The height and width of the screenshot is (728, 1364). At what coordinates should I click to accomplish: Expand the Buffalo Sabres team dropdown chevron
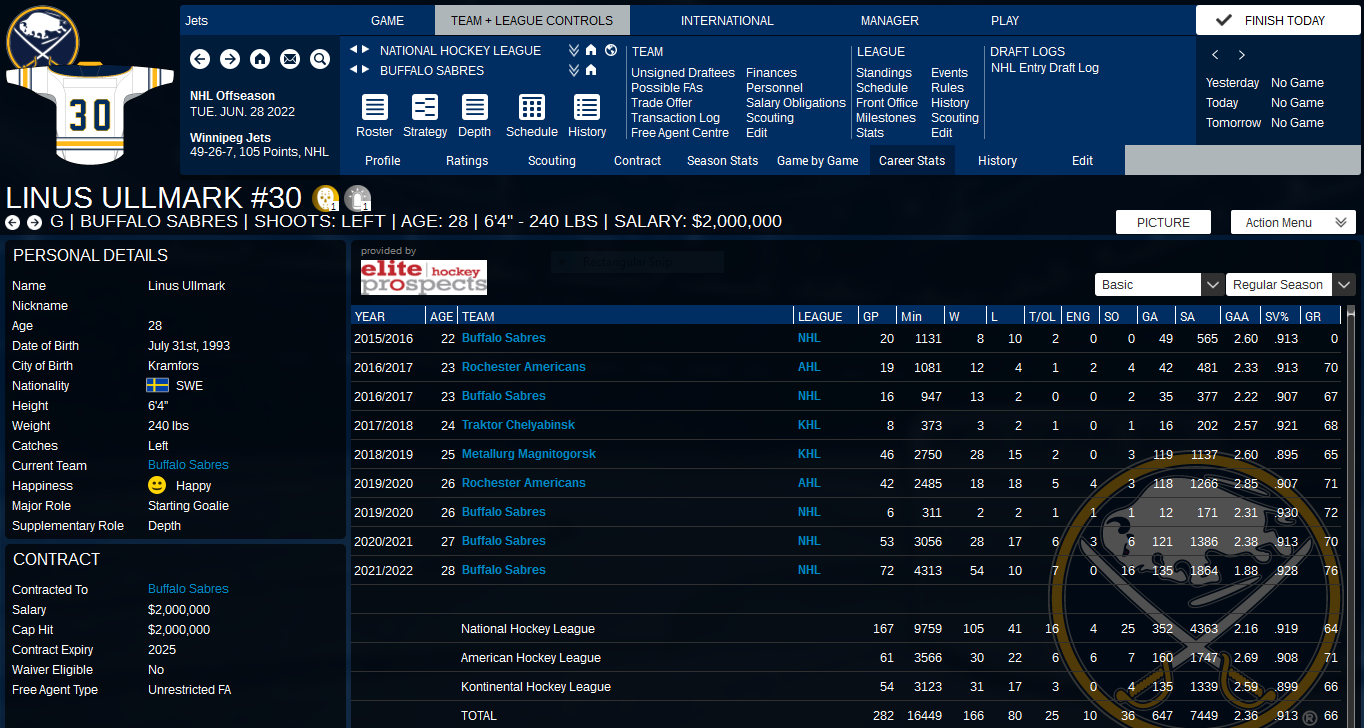click(574, 70)
